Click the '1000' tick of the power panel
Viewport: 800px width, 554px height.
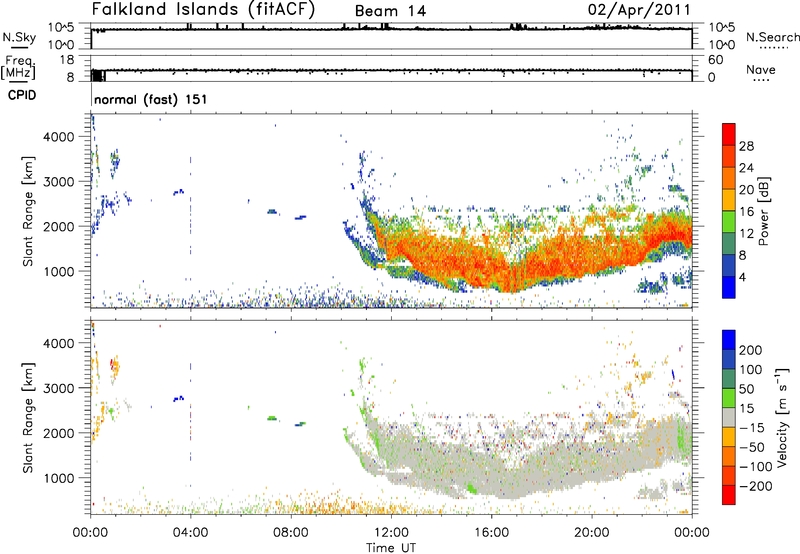58,271
